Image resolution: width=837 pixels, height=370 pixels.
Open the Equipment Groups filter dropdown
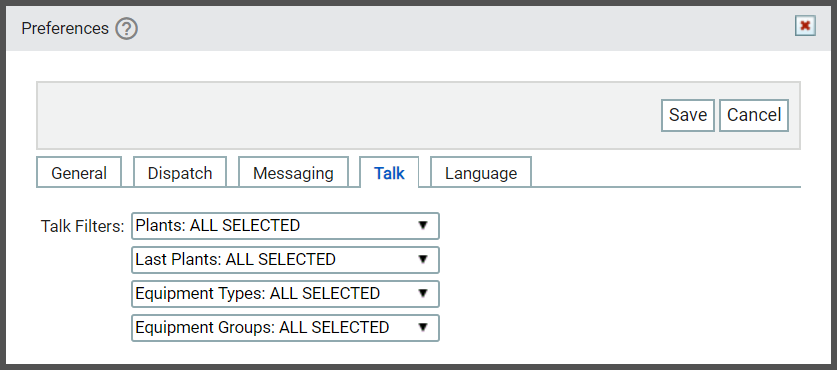click(285, 328)
